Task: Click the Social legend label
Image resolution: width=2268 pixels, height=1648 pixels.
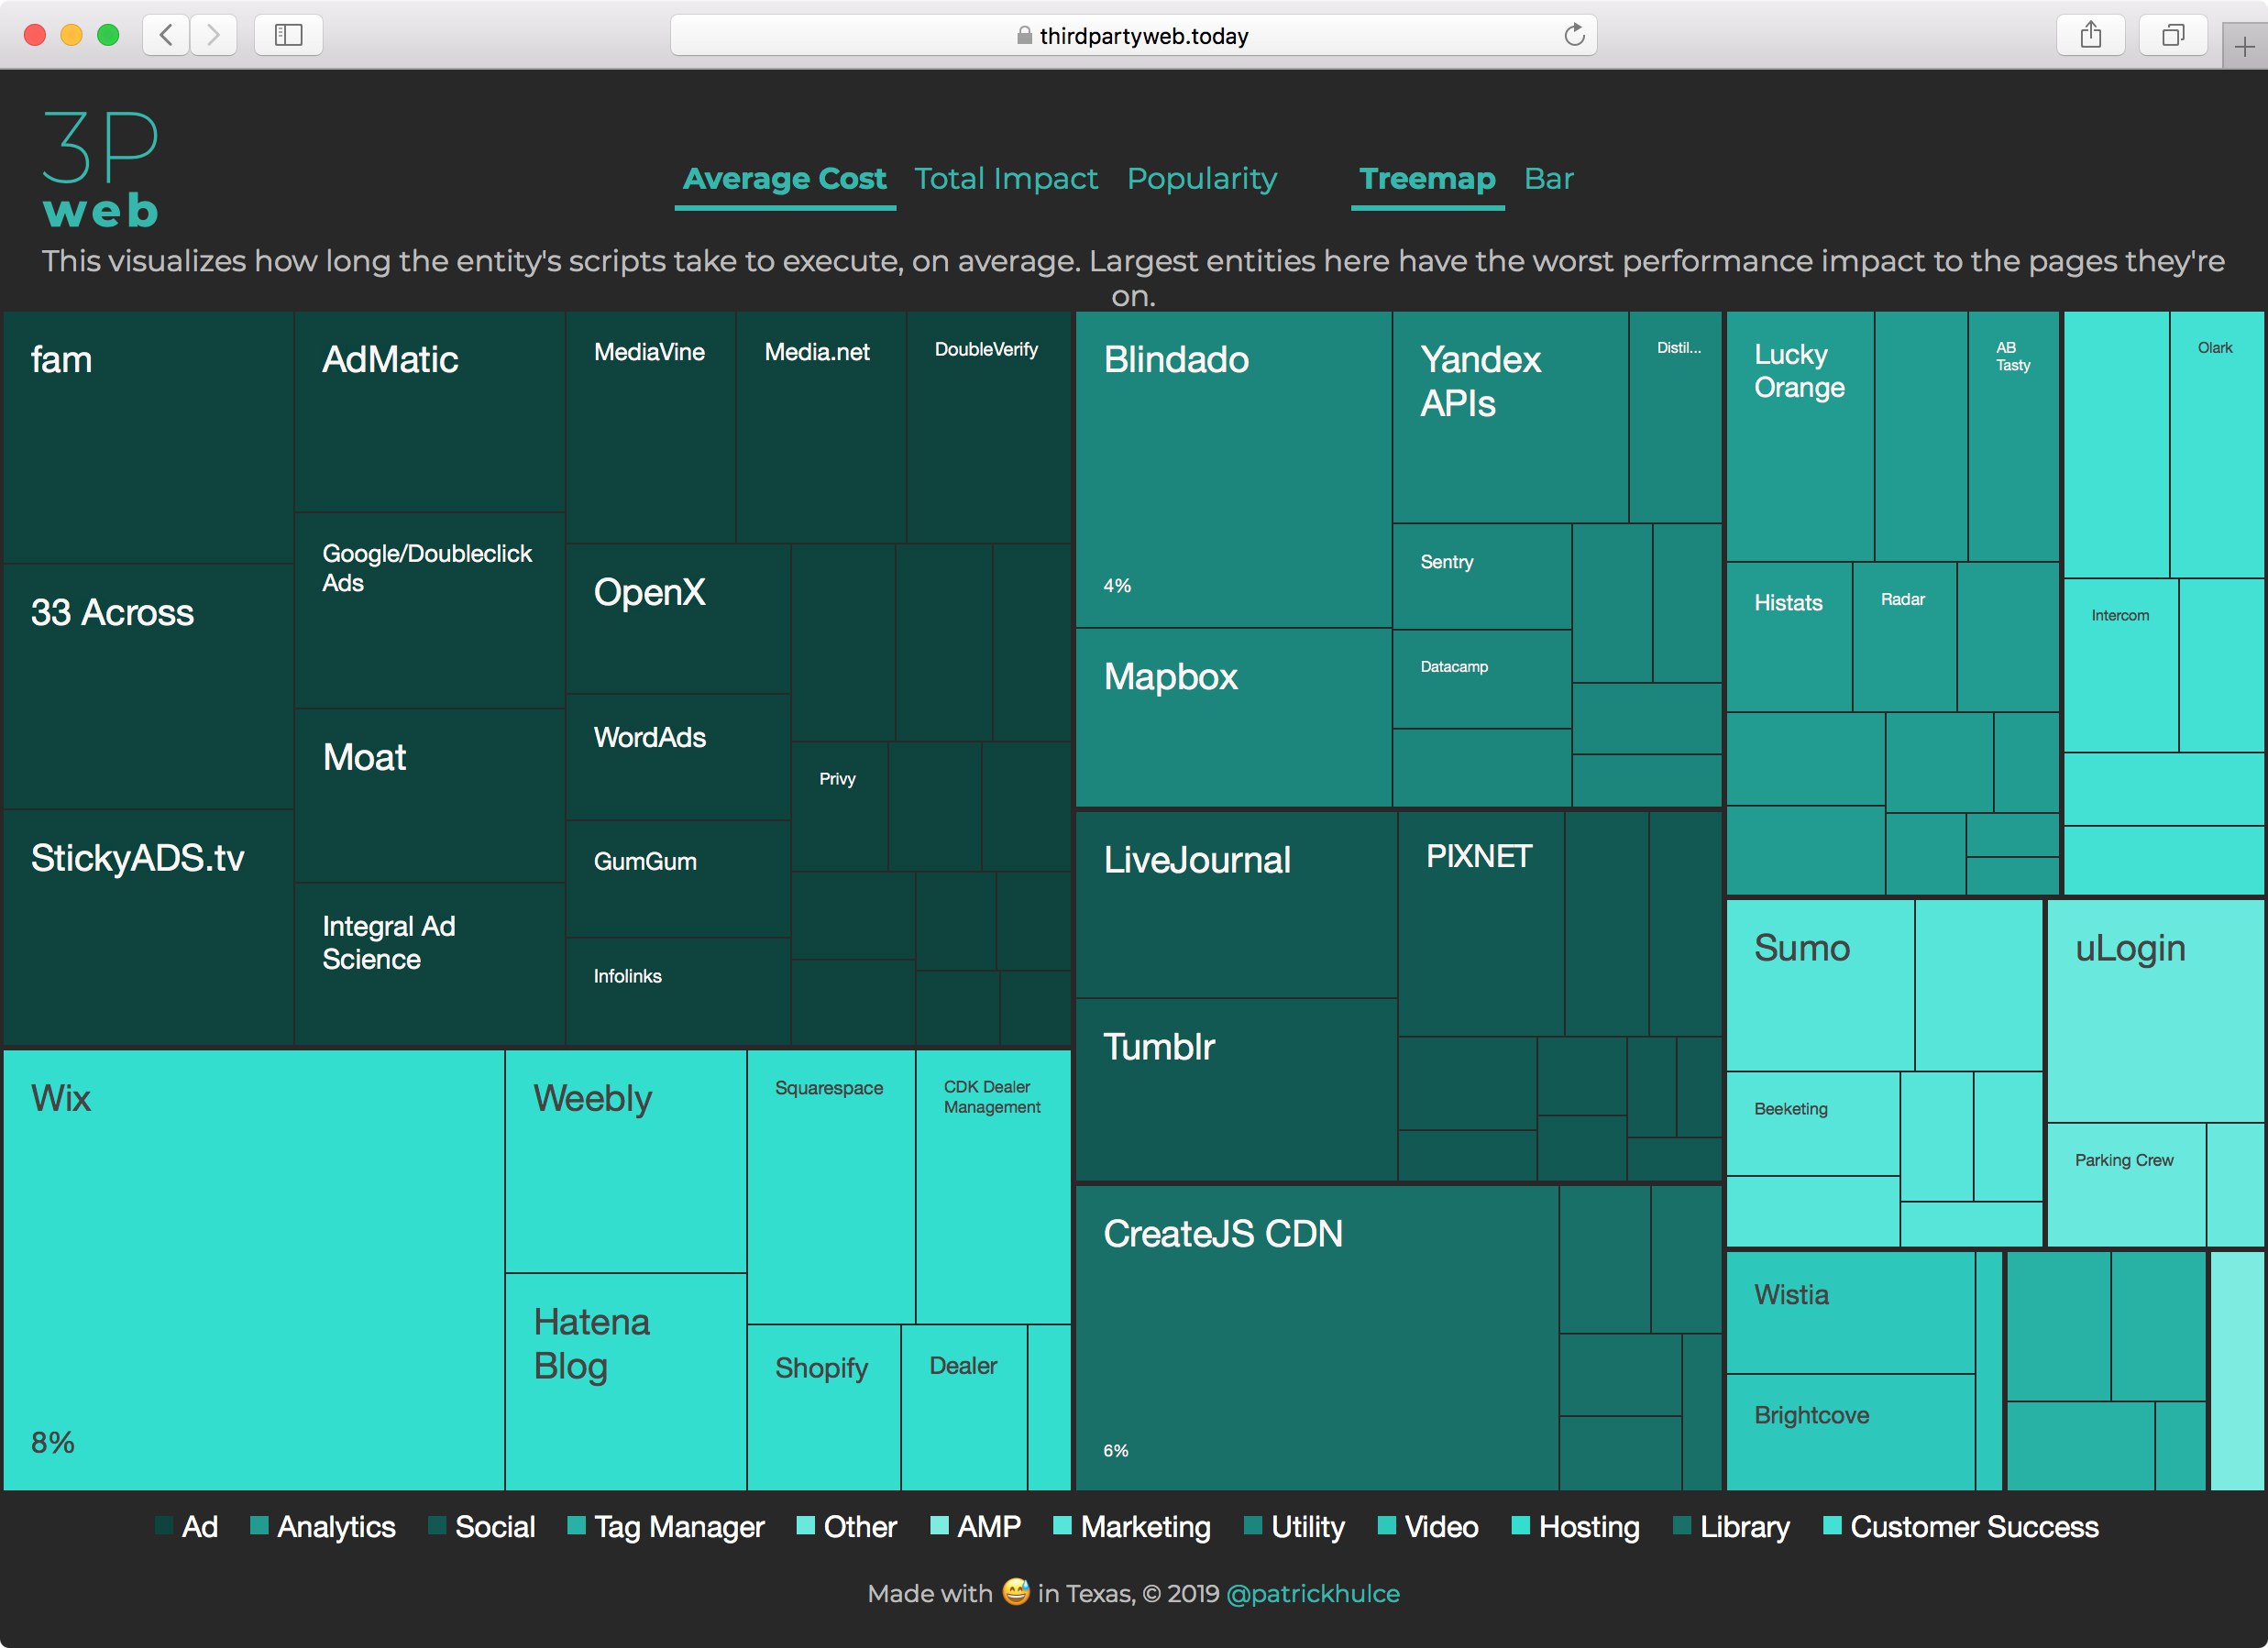Action: [x=495, y=1527]
